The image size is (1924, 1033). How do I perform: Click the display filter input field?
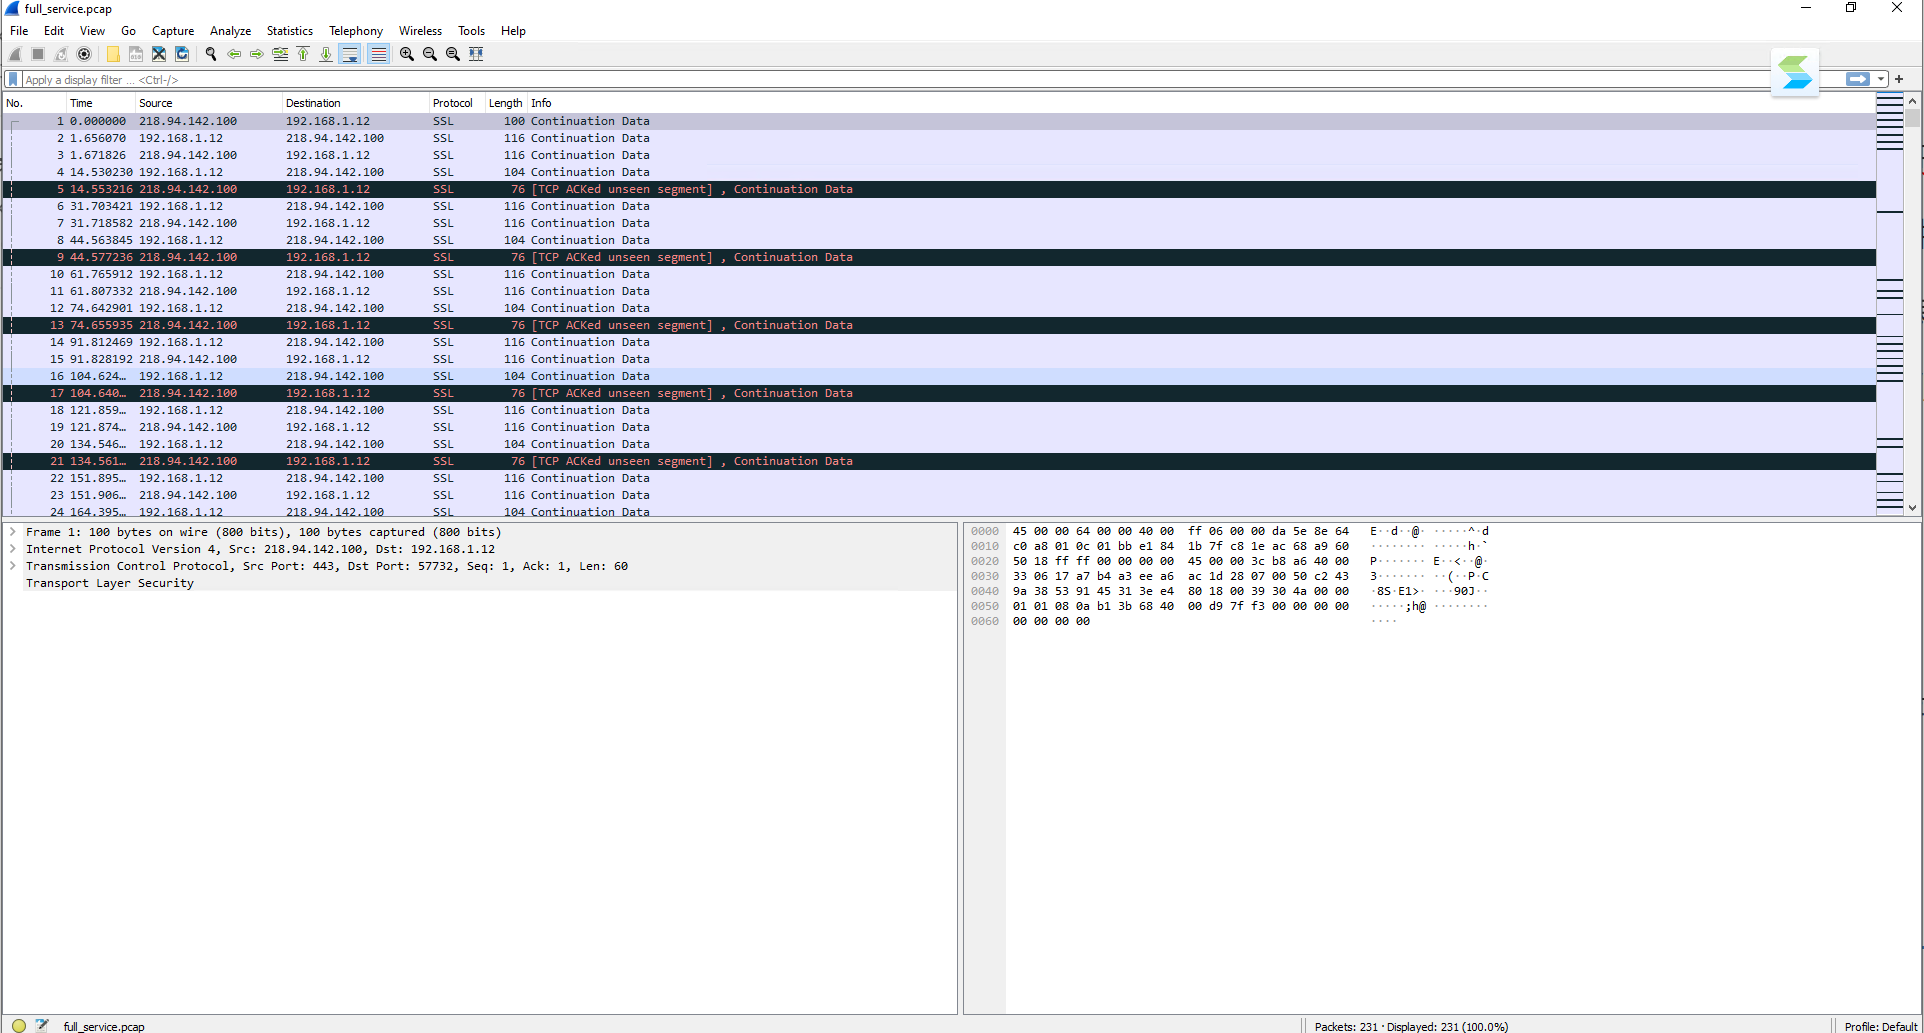[x=500, y=79]
